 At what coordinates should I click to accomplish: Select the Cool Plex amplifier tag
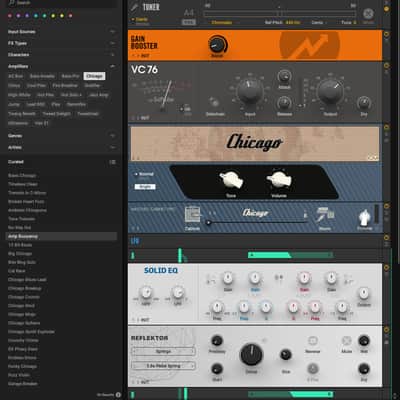click(36, 85)
